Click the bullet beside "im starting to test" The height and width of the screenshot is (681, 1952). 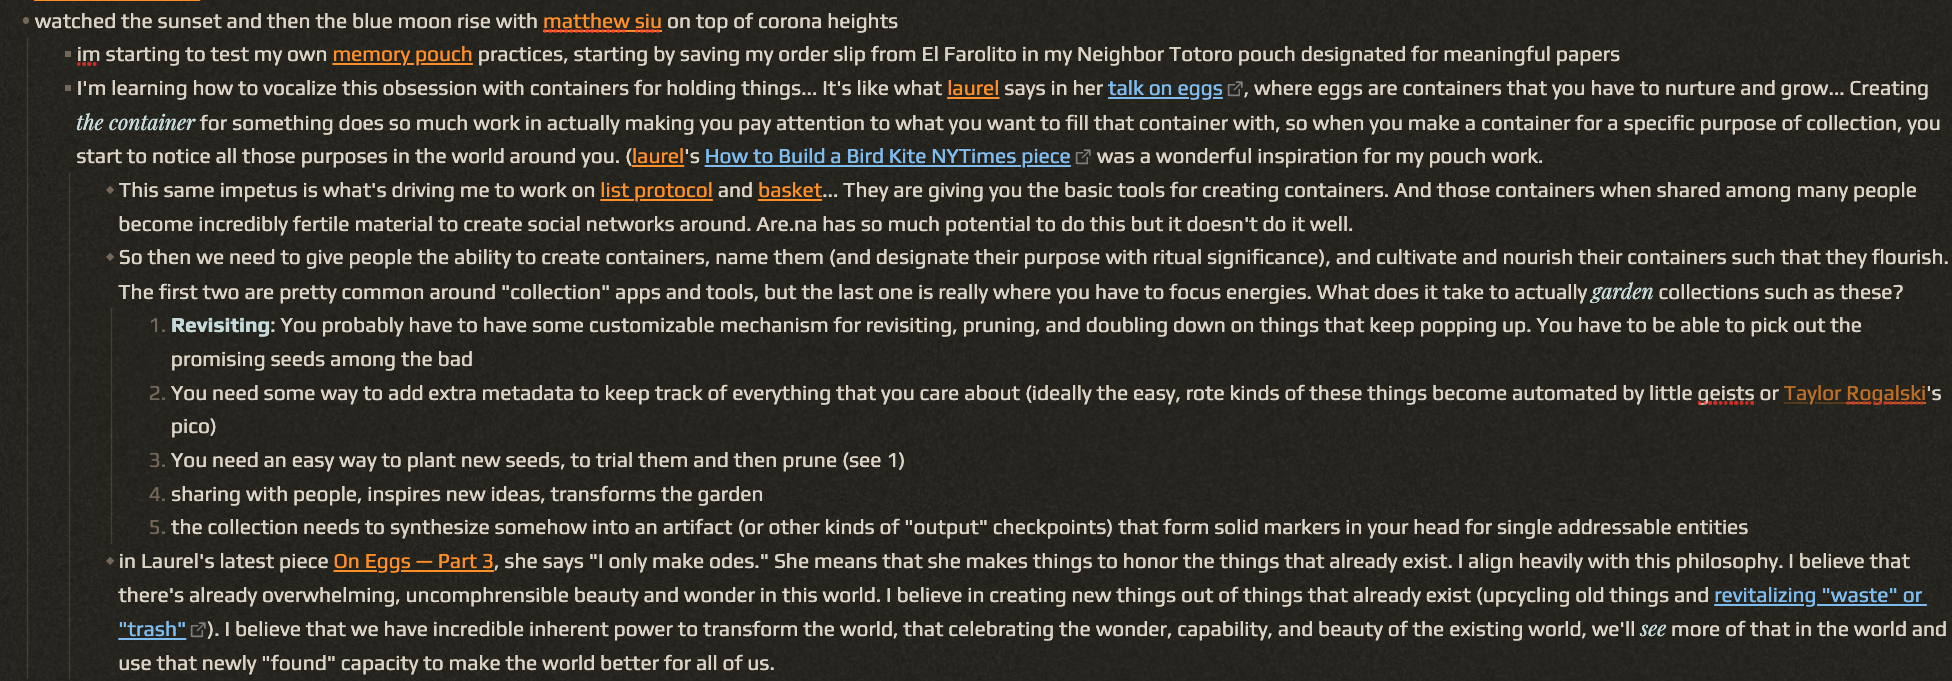[67, 54]
